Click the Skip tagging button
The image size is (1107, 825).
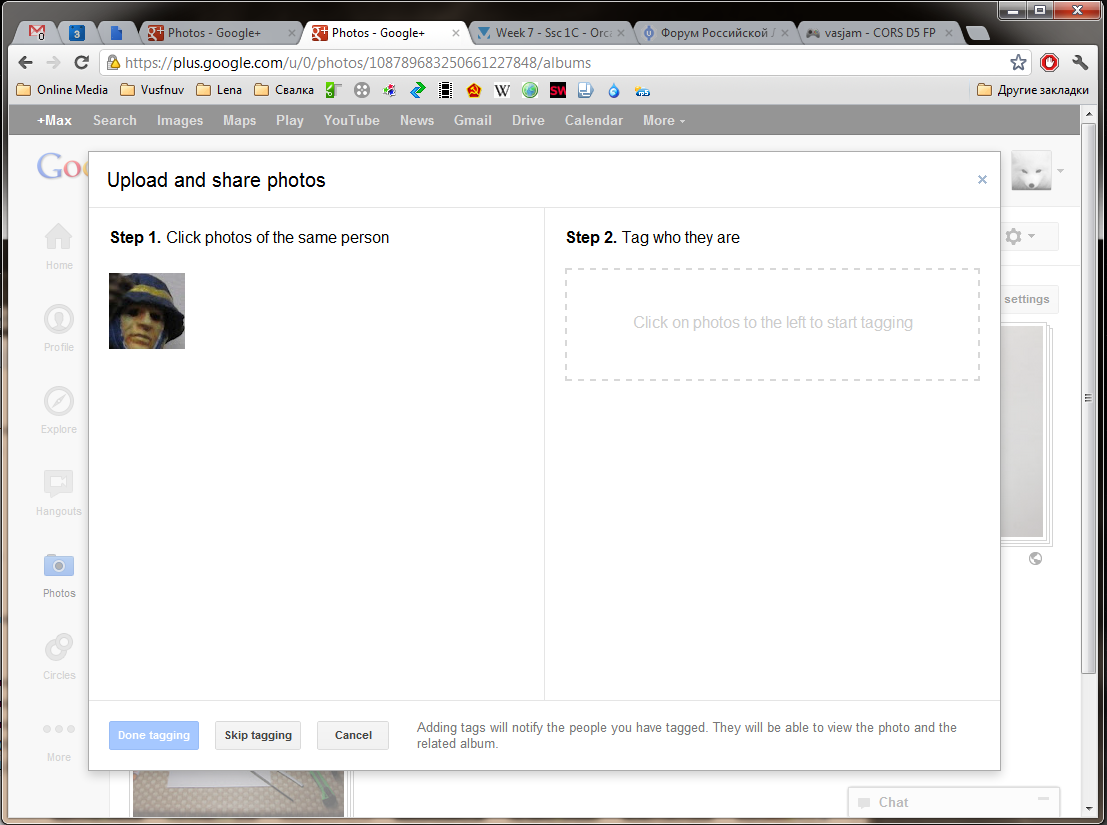click(x=258, y=735)
